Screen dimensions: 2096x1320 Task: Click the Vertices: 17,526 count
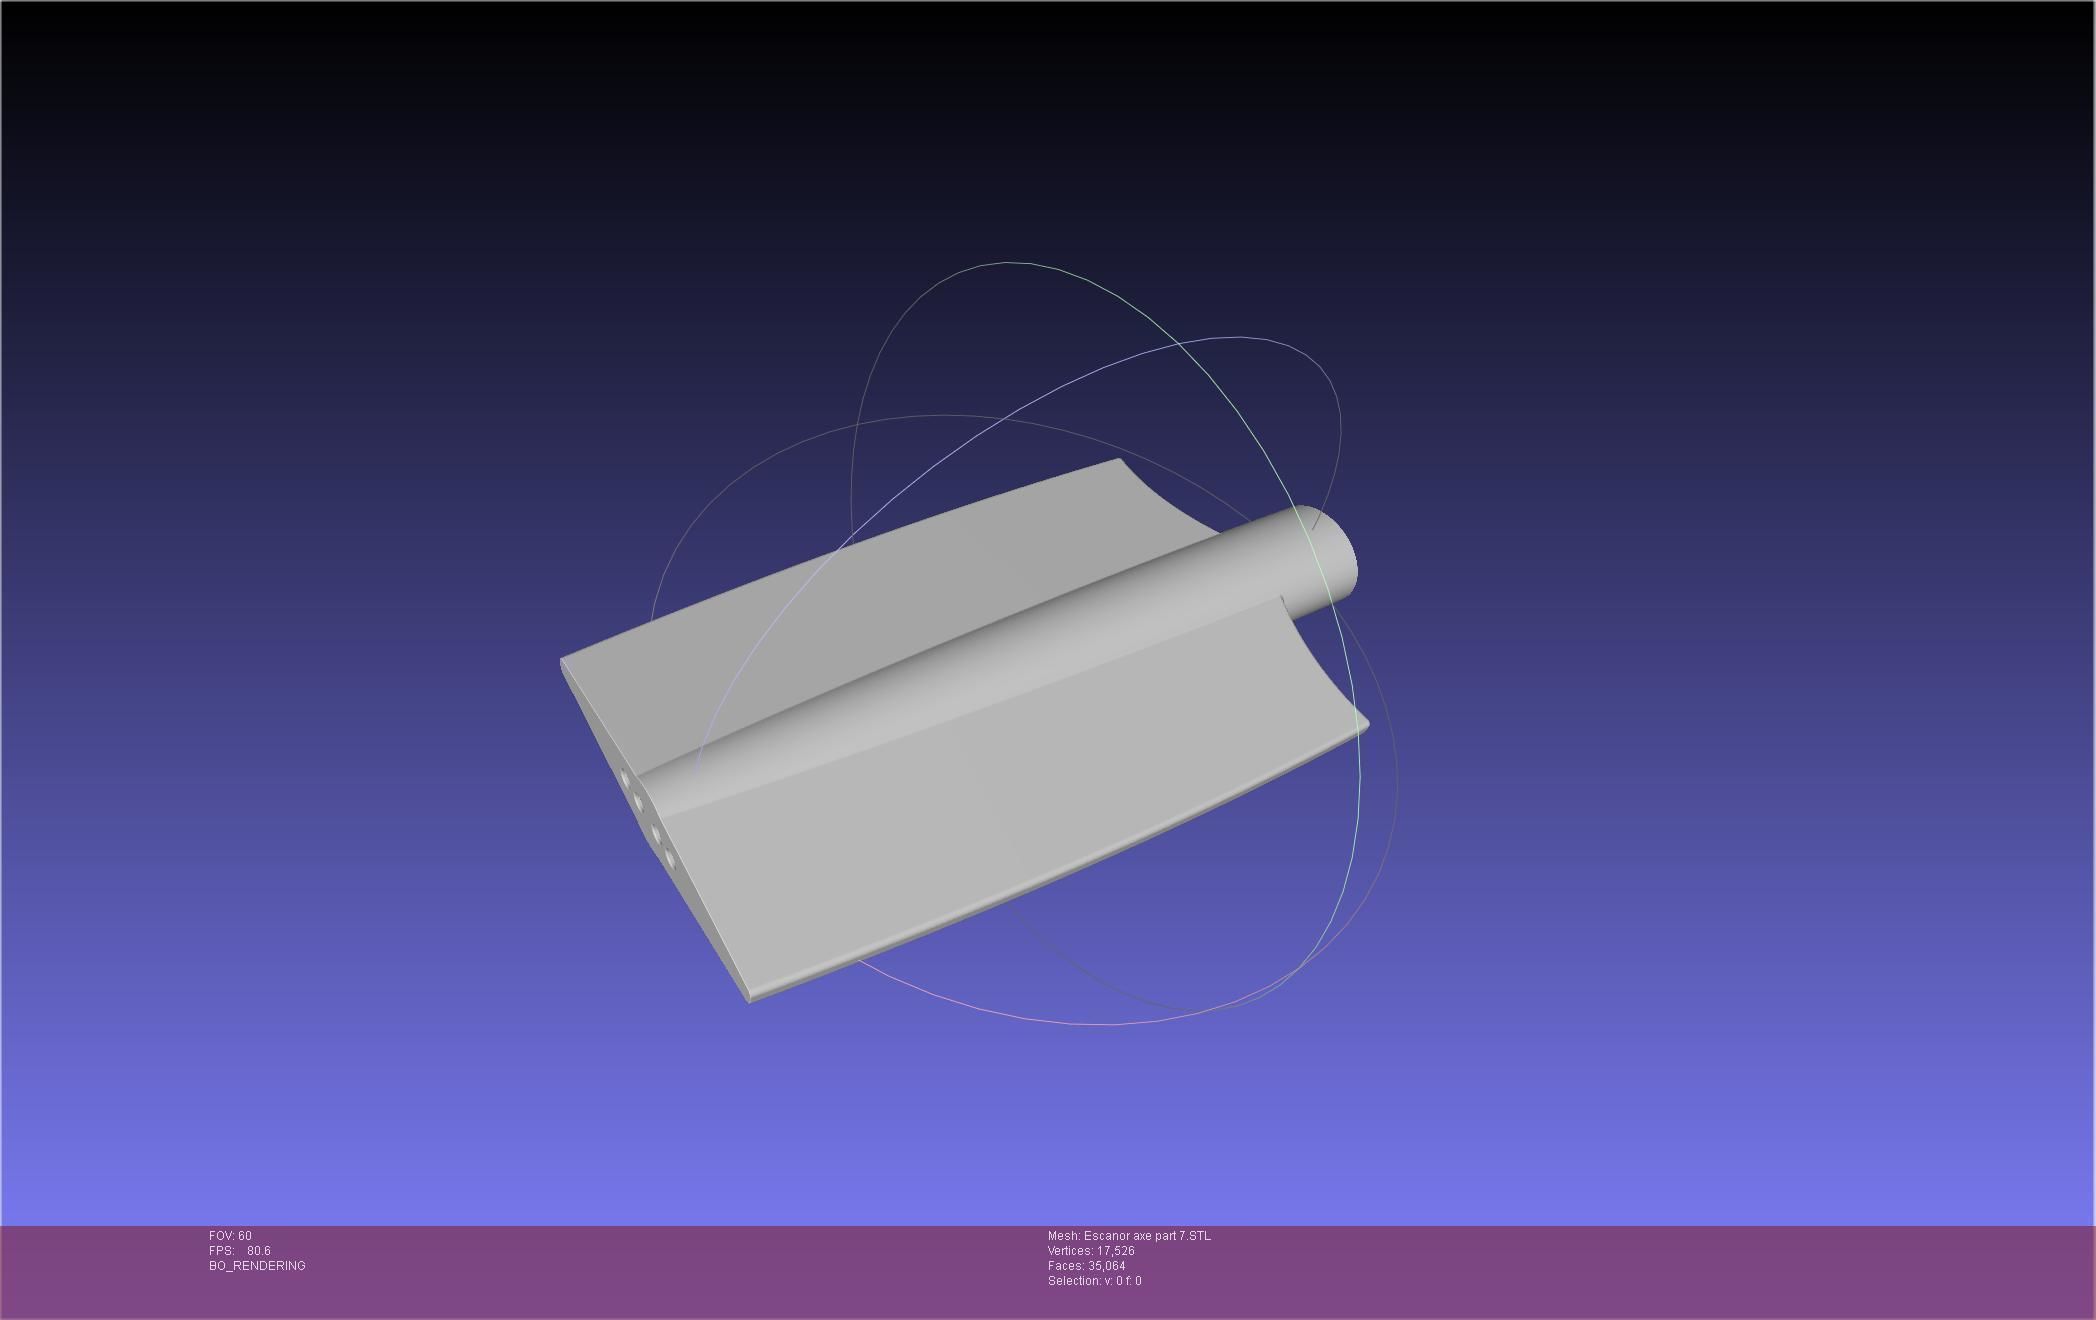pos(1091,1251)
